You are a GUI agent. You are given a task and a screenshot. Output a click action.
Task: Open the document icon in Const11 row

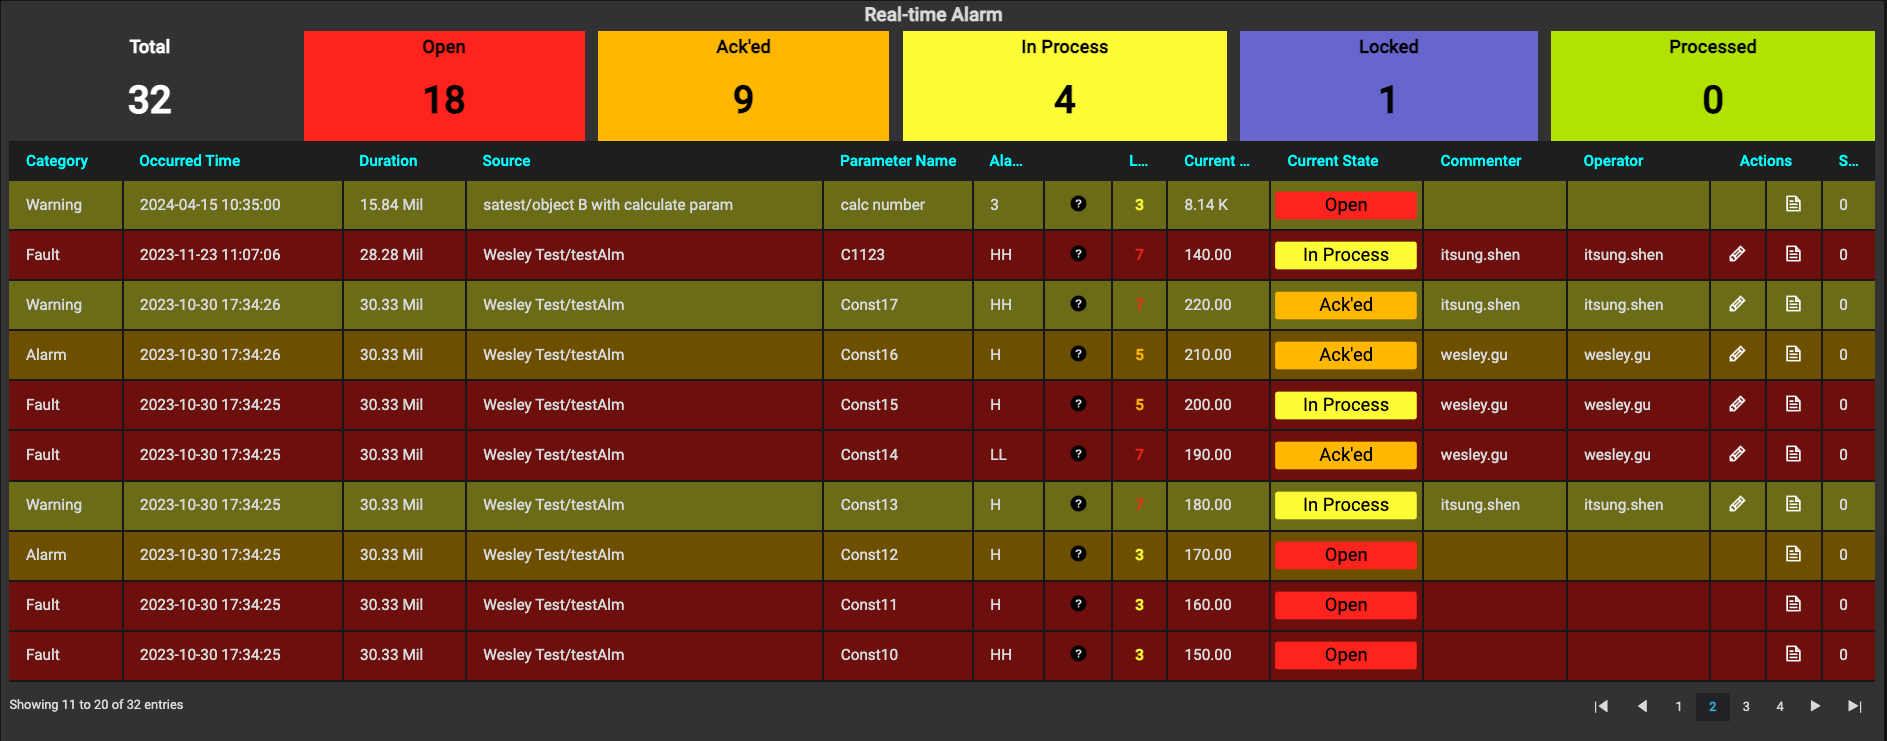pyautogui.click(x=1793, y=604)
